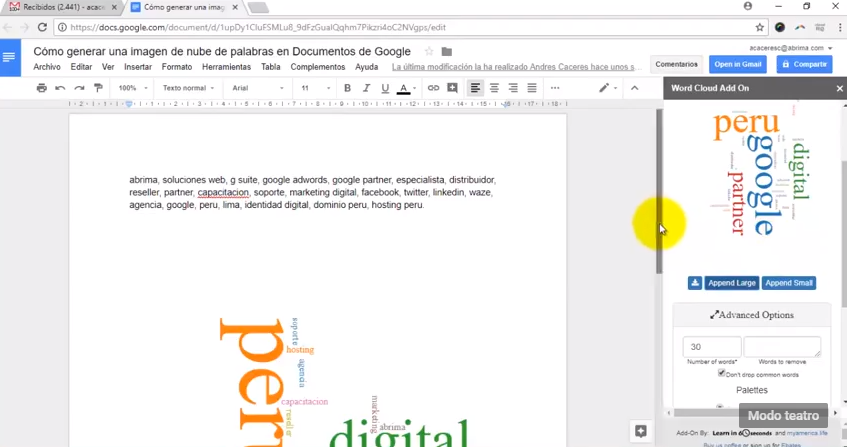Open the zoom 100% dropdown
This screenshot has height=447, width=847.
pyautogui.click(x=133, y=88)
